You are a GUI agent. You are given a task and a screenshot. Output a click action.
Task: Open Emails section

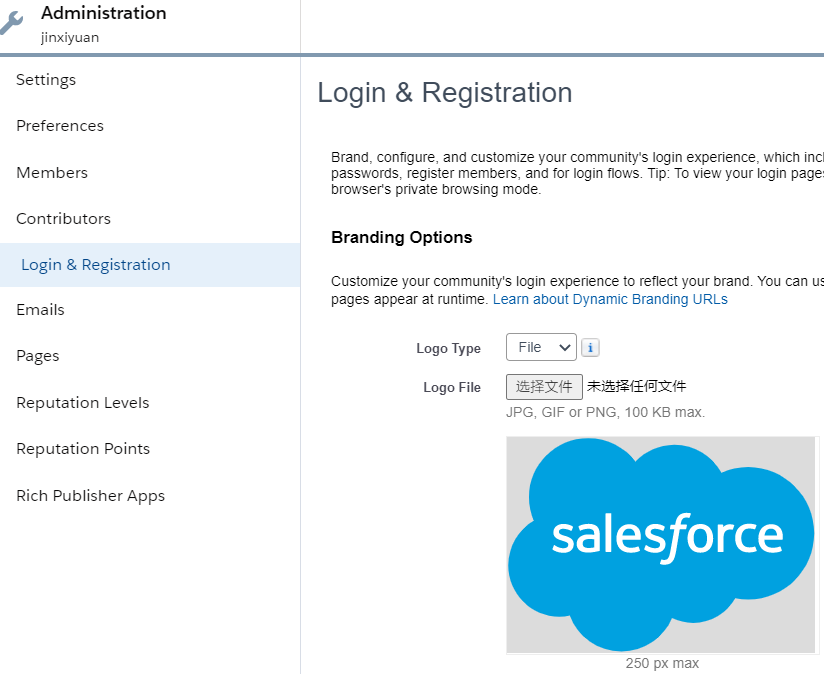[x=40, y=310]
